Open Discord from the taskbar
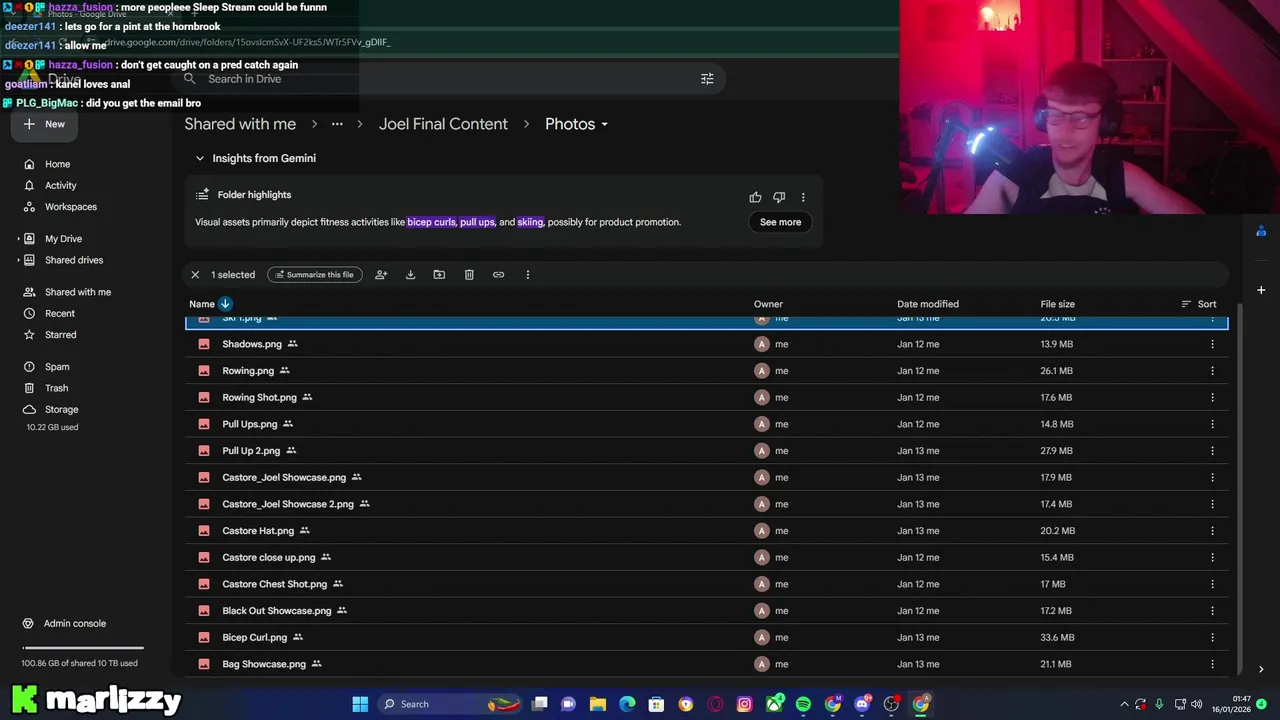The image size is (1280, 720). (x=862, y=704)
